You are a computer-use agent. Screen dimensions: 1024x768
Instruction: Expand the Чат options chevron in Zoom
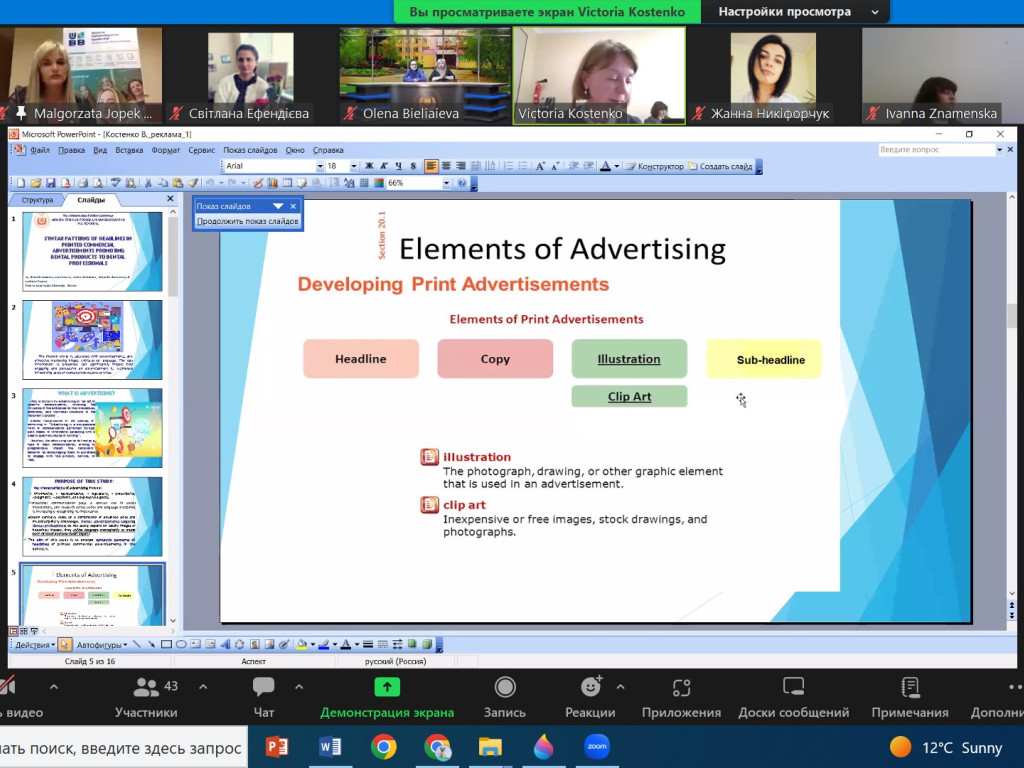[x=299, y=687]
